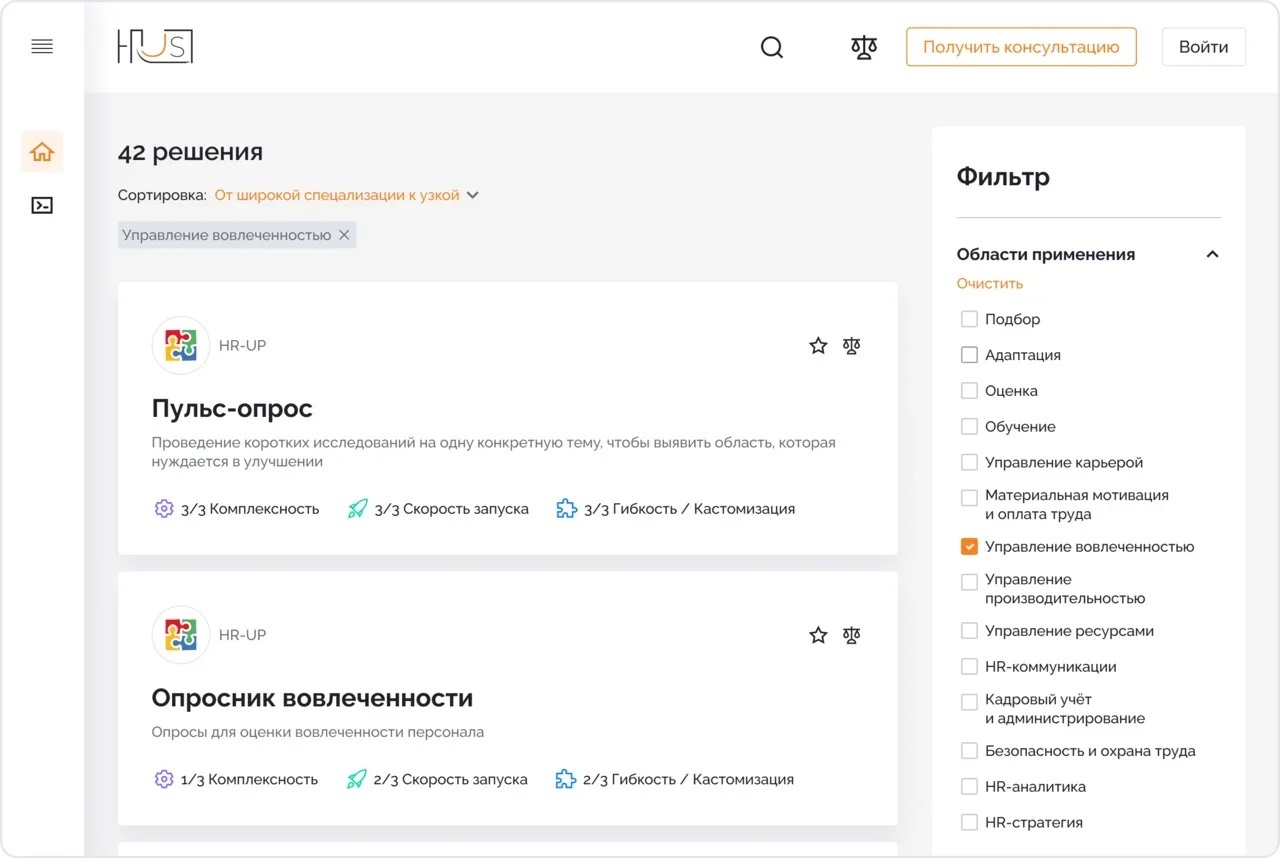This screenshot has width=1280, height=858.
Task: Click the Войти button
Action: point(1203,47)
